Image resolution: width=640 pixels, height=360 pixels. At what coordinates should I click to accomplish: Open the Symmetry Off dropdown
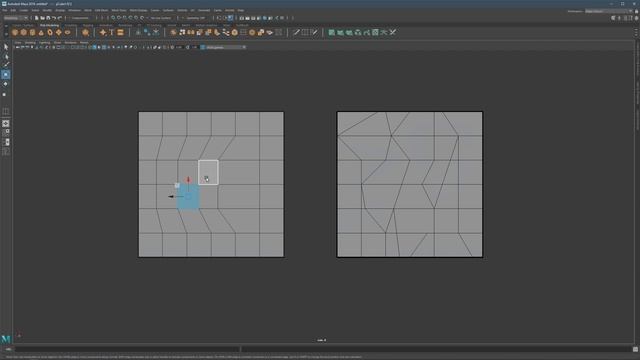[x=196, y=18]
